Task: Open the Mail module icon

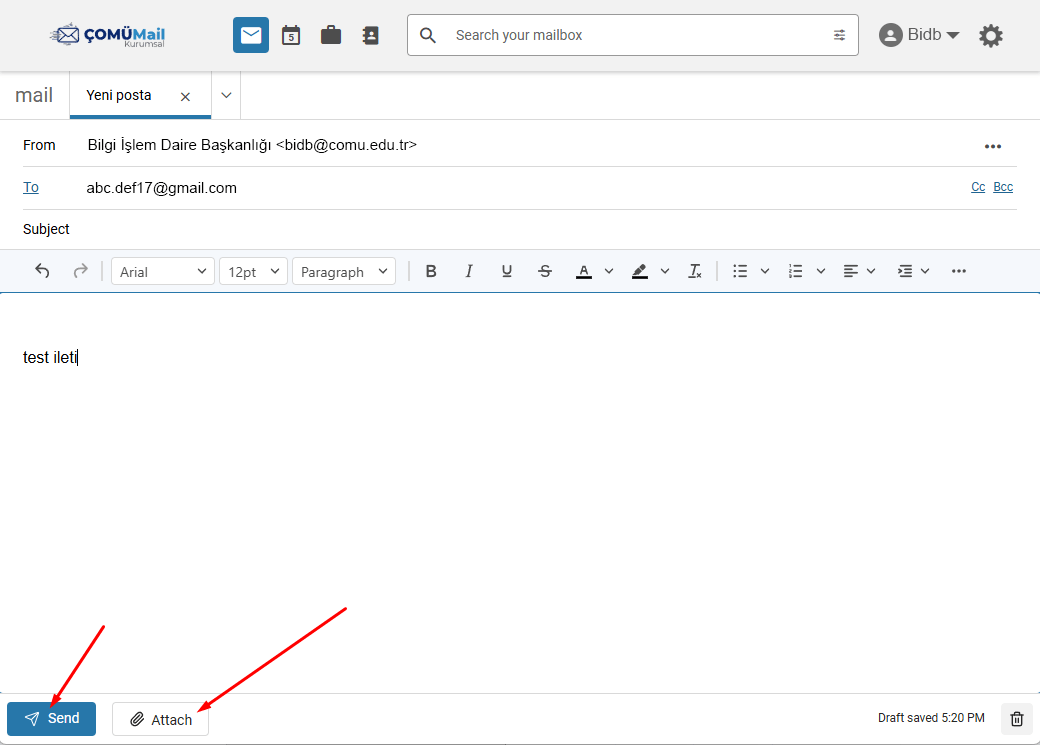Action: (251, 35)
